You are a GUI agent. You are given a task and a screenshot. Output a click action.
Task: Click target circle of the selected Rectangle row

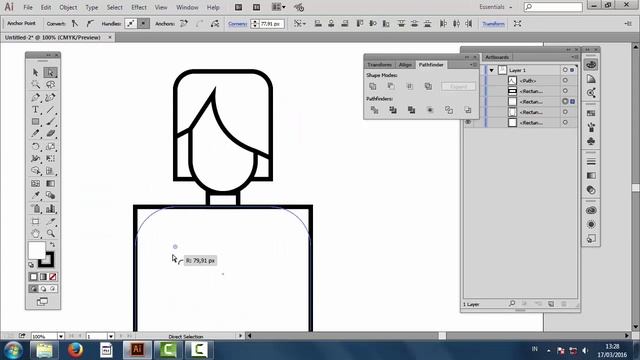565,101
